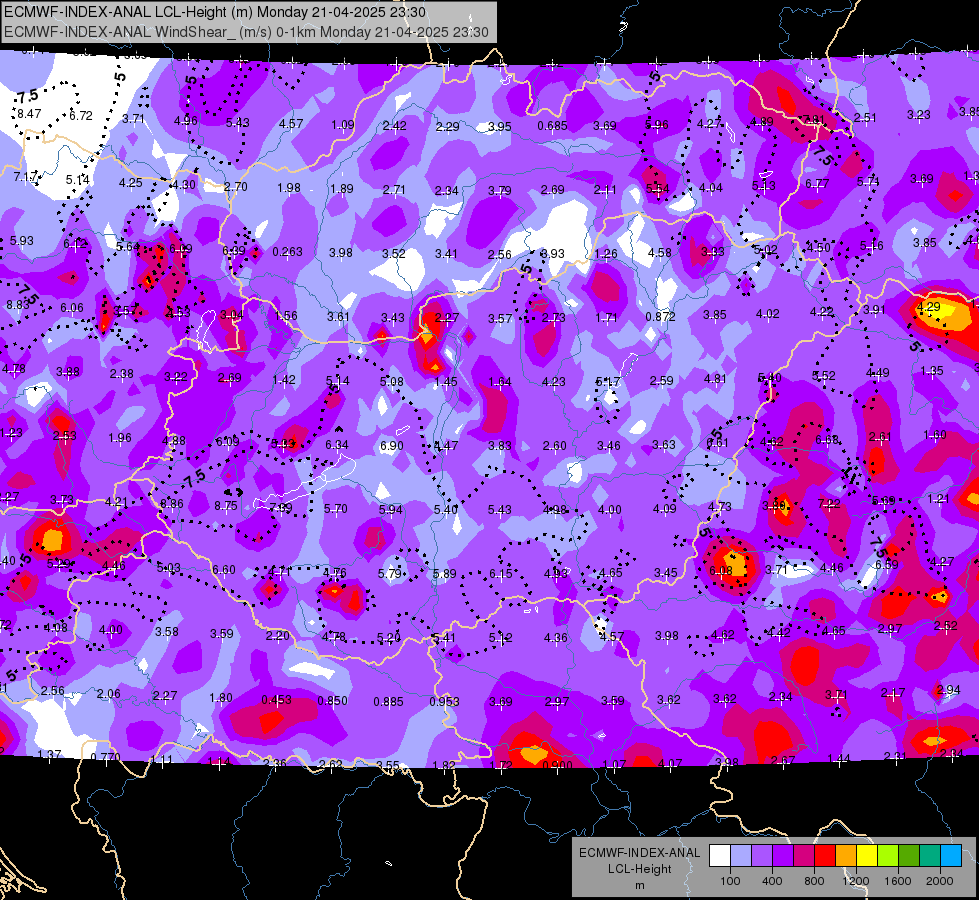Click the wind shear value 8.86
The width and height of the screenshot is (979, 900).
pyautogui.click(x=172, y=504)
